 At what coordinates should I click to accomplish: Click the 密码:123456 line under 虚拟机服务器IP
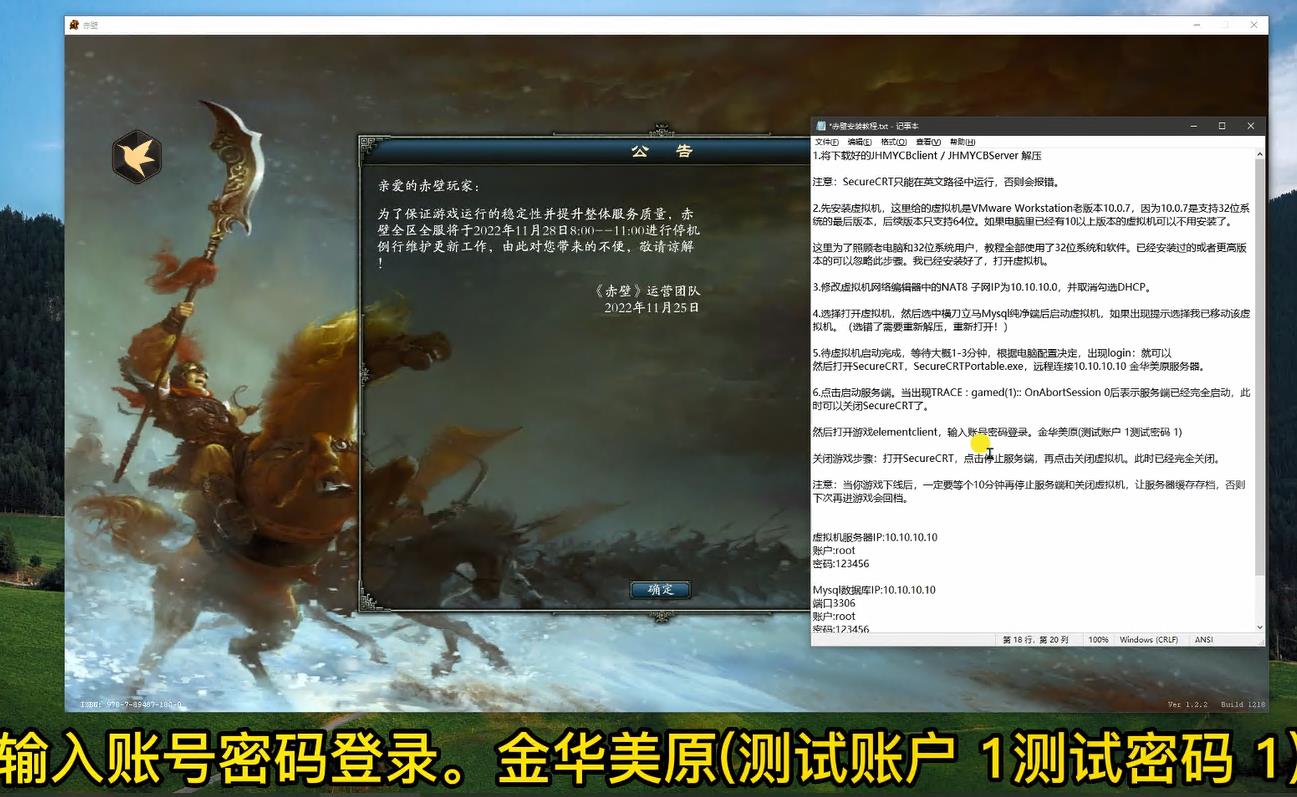tap(841, 564)
